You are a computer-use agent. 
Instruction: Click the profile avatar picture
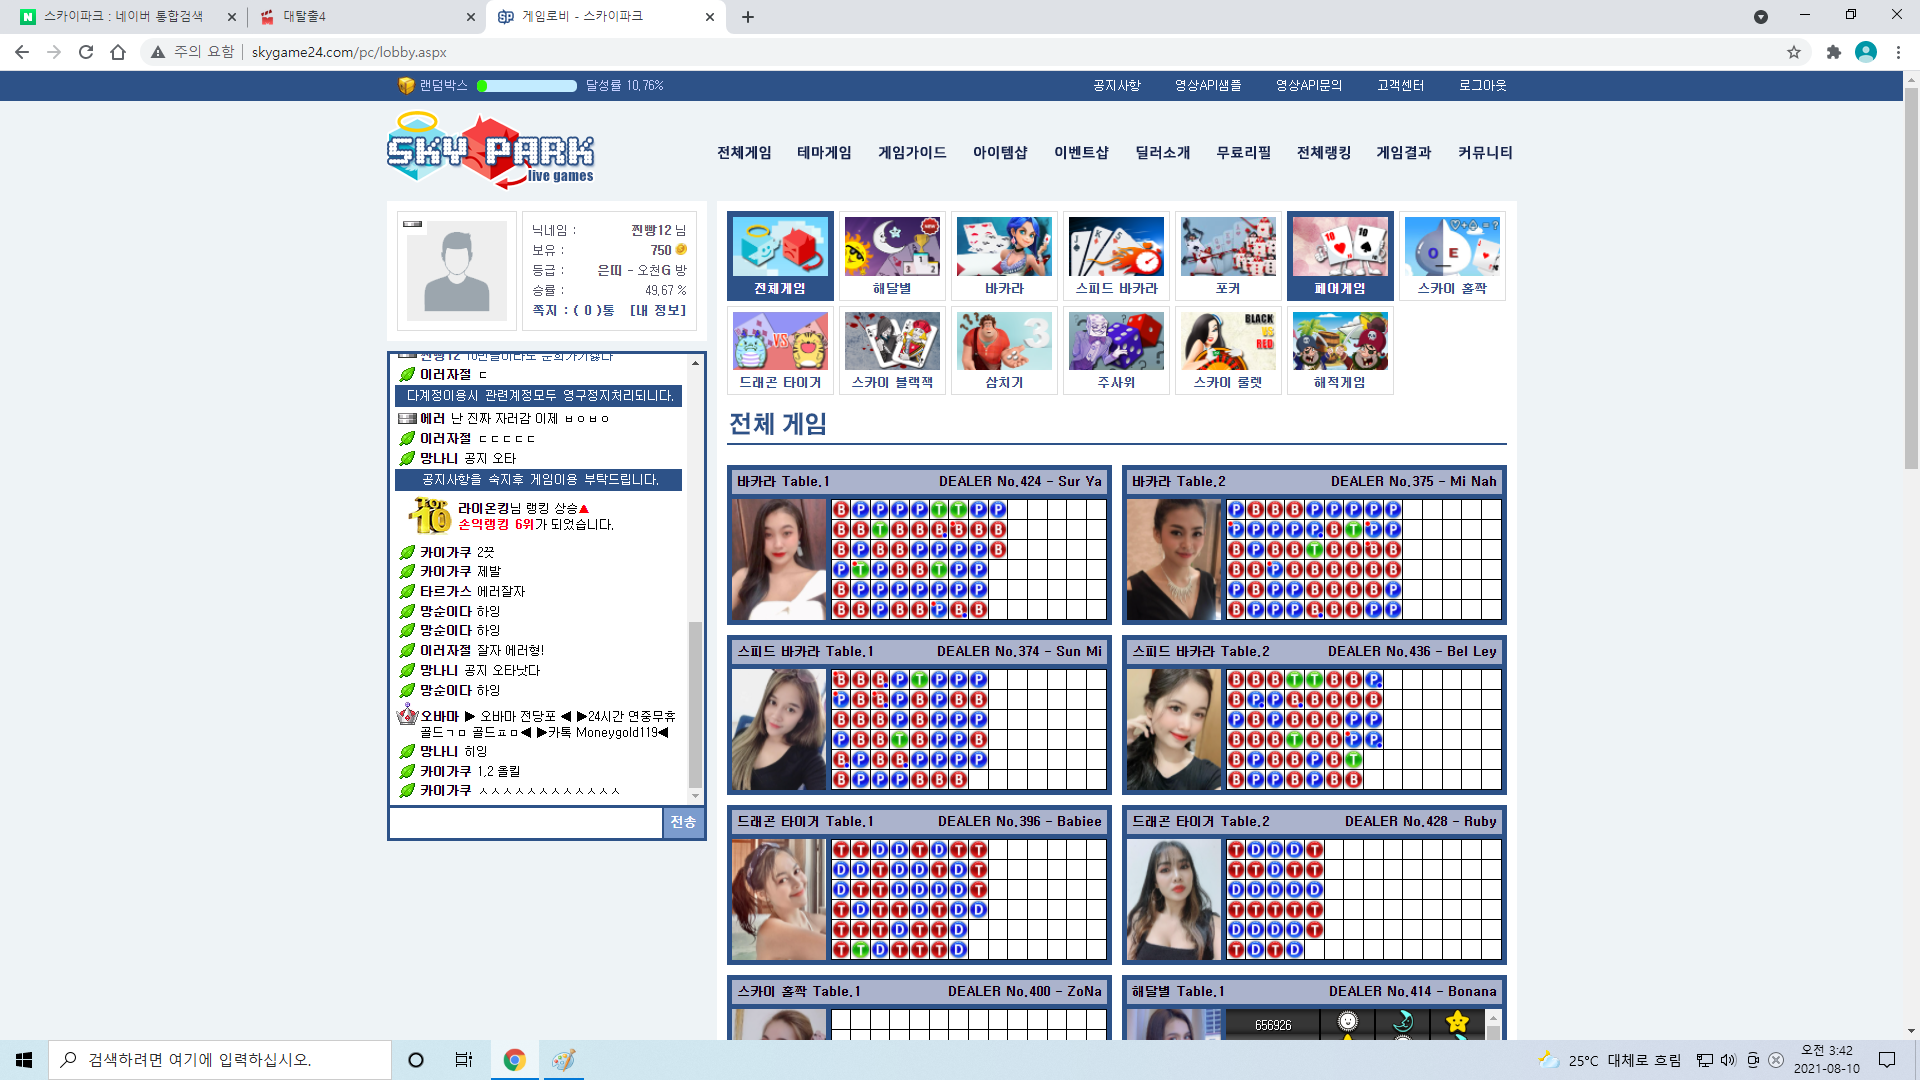tap(457, 271)
